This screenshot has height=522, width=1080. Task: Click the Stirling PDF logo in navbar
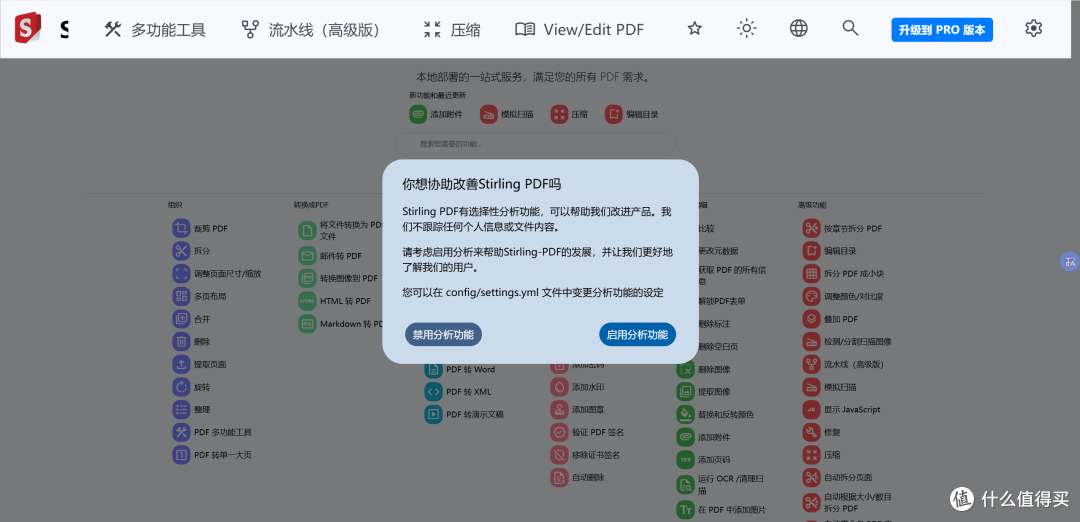[28, 29]
